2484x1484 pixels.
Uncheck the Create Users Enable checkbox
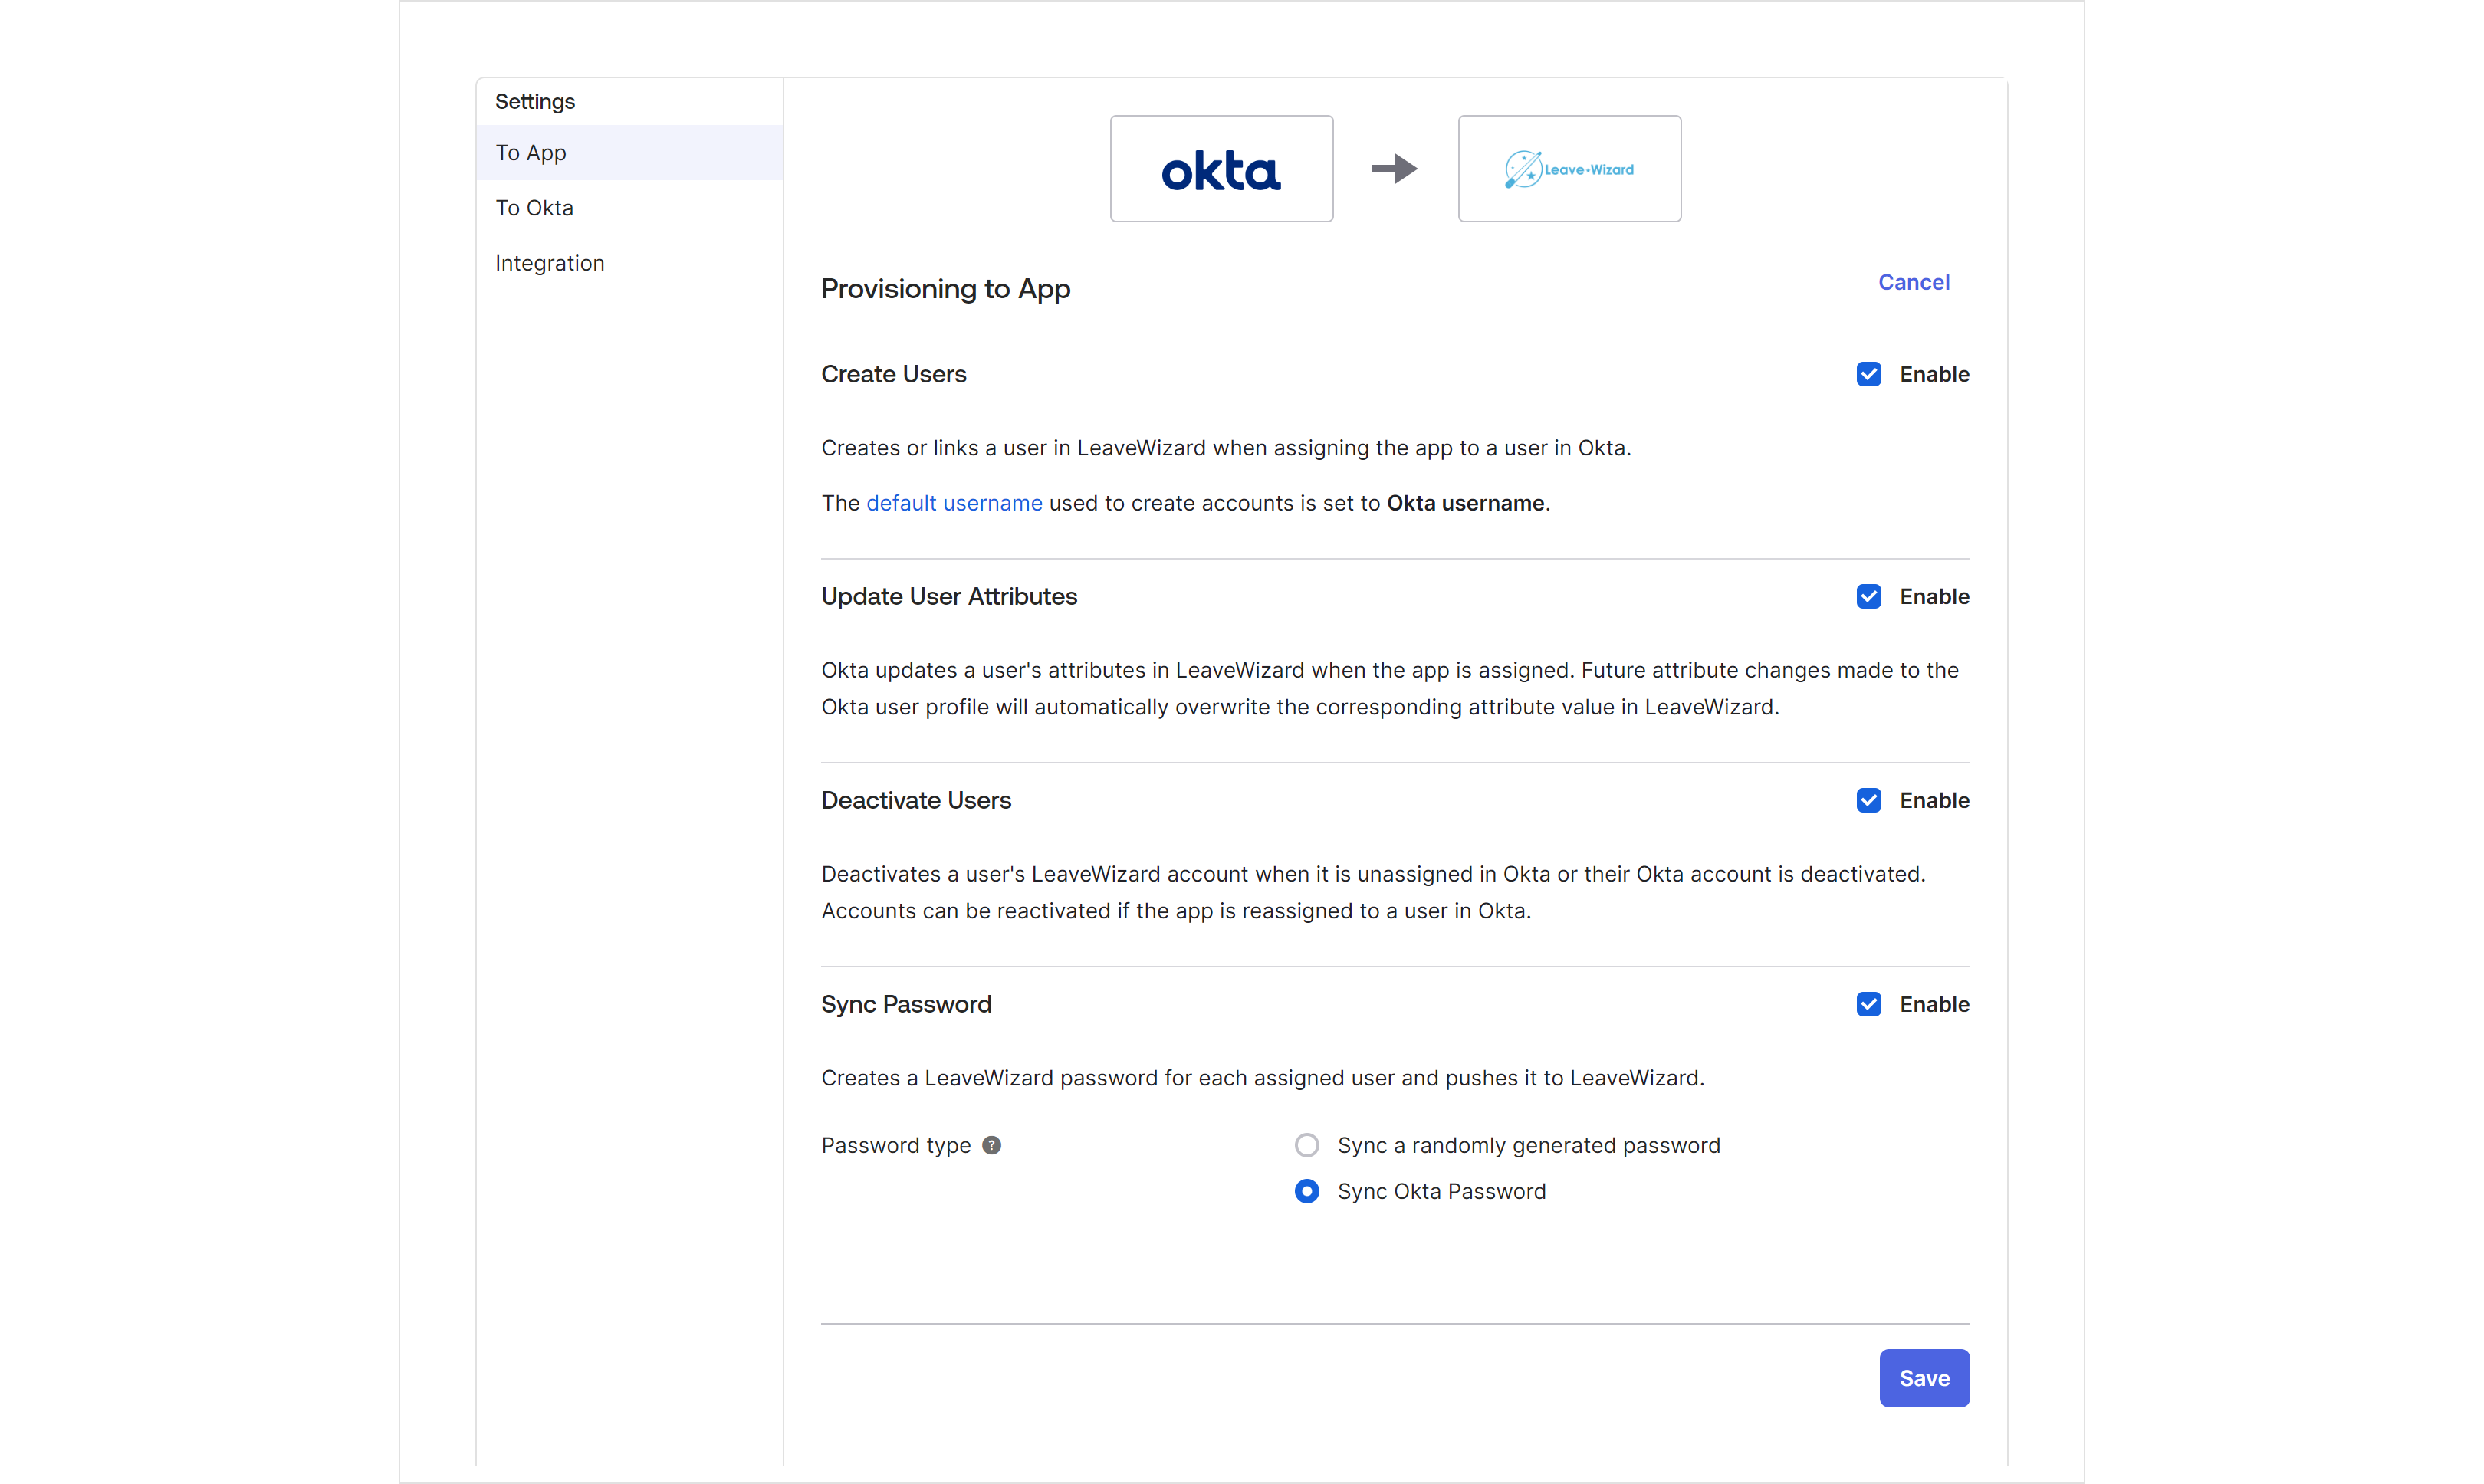click(1868, 374)
